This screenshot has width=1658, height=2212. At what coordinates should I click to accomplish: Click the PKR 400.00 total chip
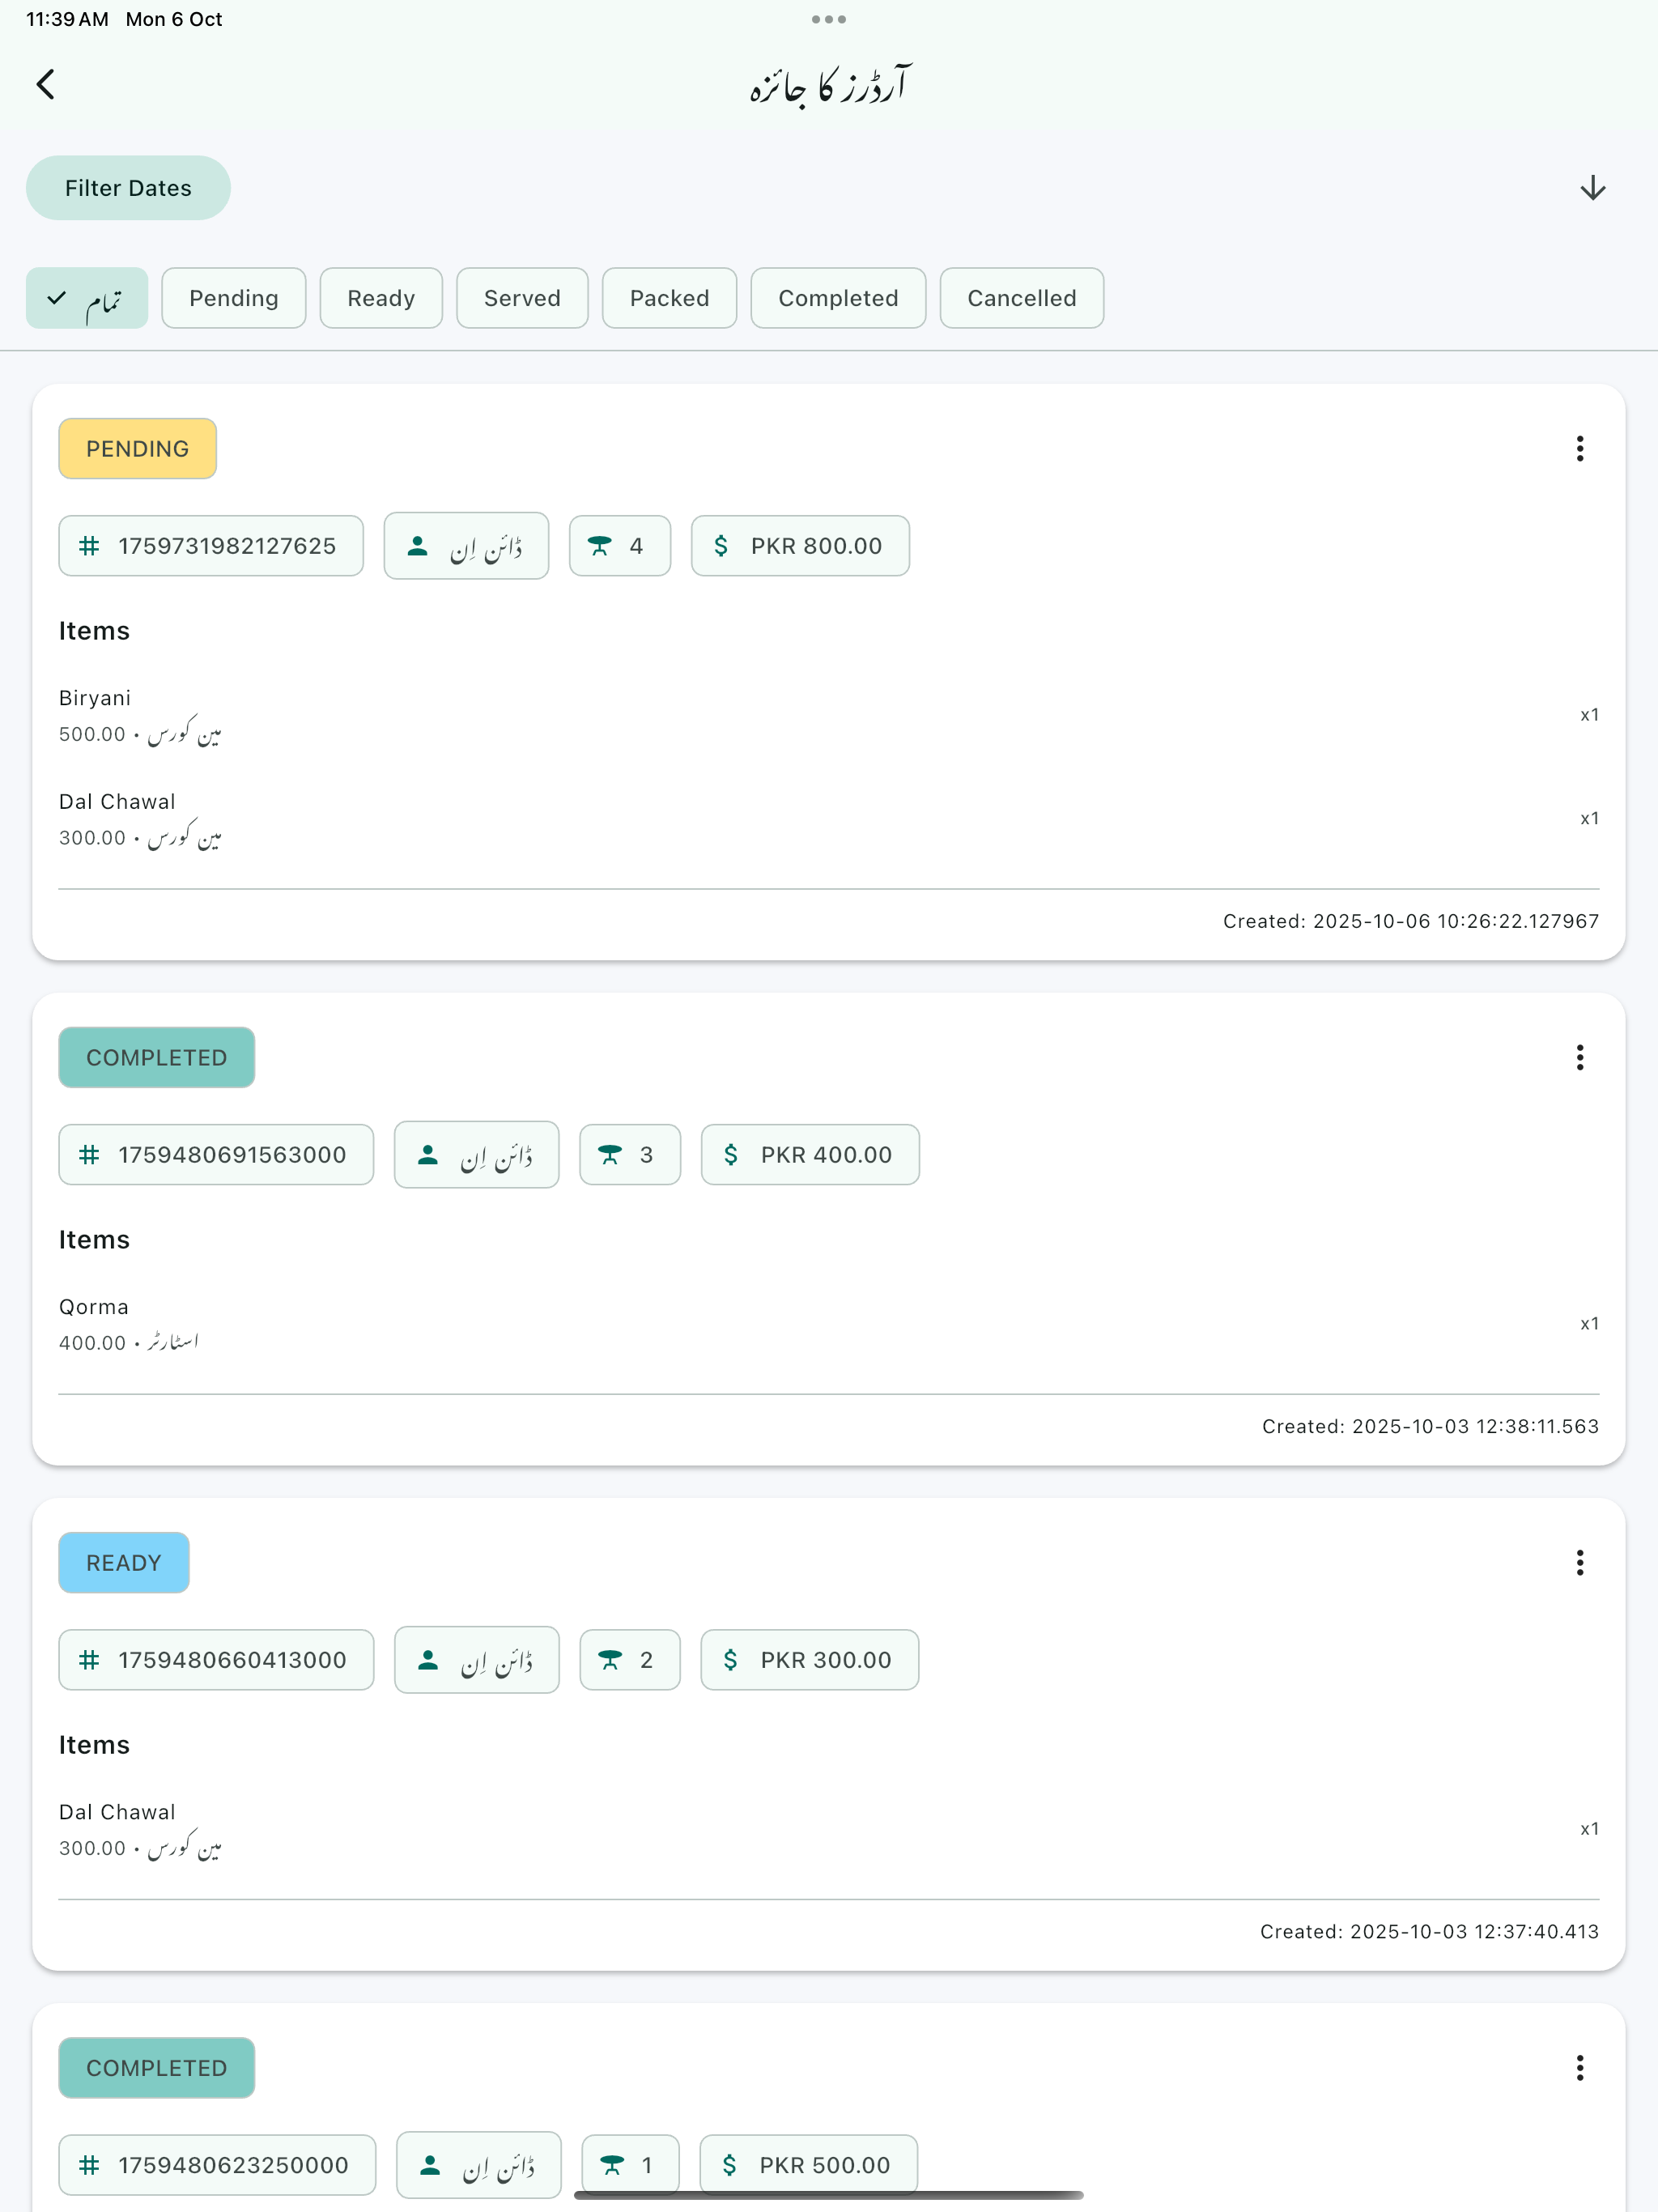[810, 1155]
